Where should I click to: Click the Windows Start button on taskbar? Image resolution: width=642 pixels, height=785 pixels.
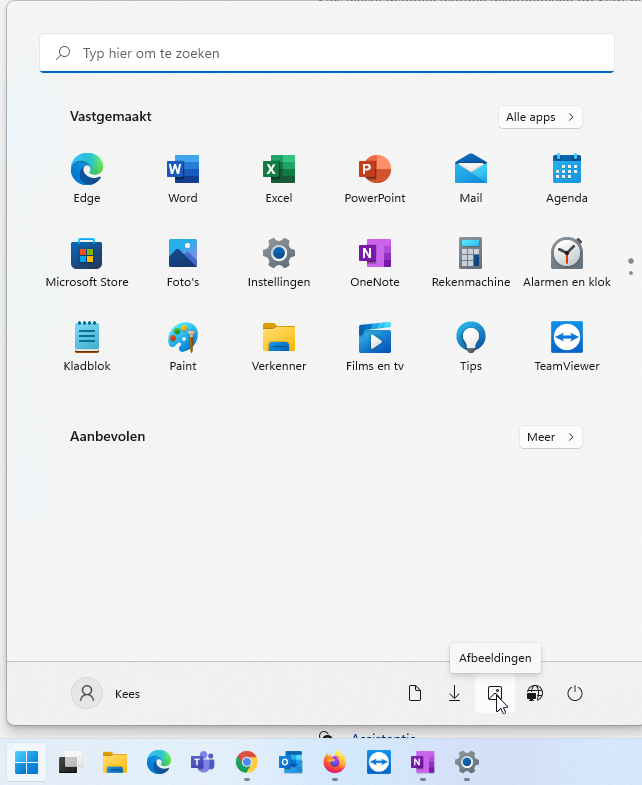tap(27, 762)
